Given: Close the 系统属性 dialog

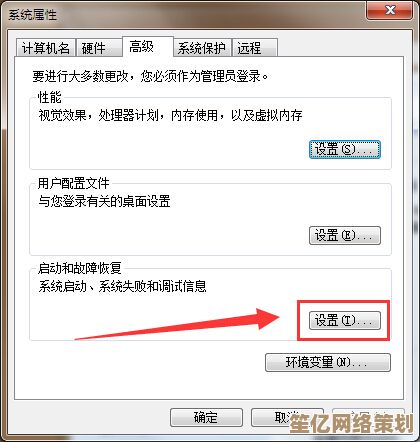Looking at the screenshot, I should click(x=390, y=10).
